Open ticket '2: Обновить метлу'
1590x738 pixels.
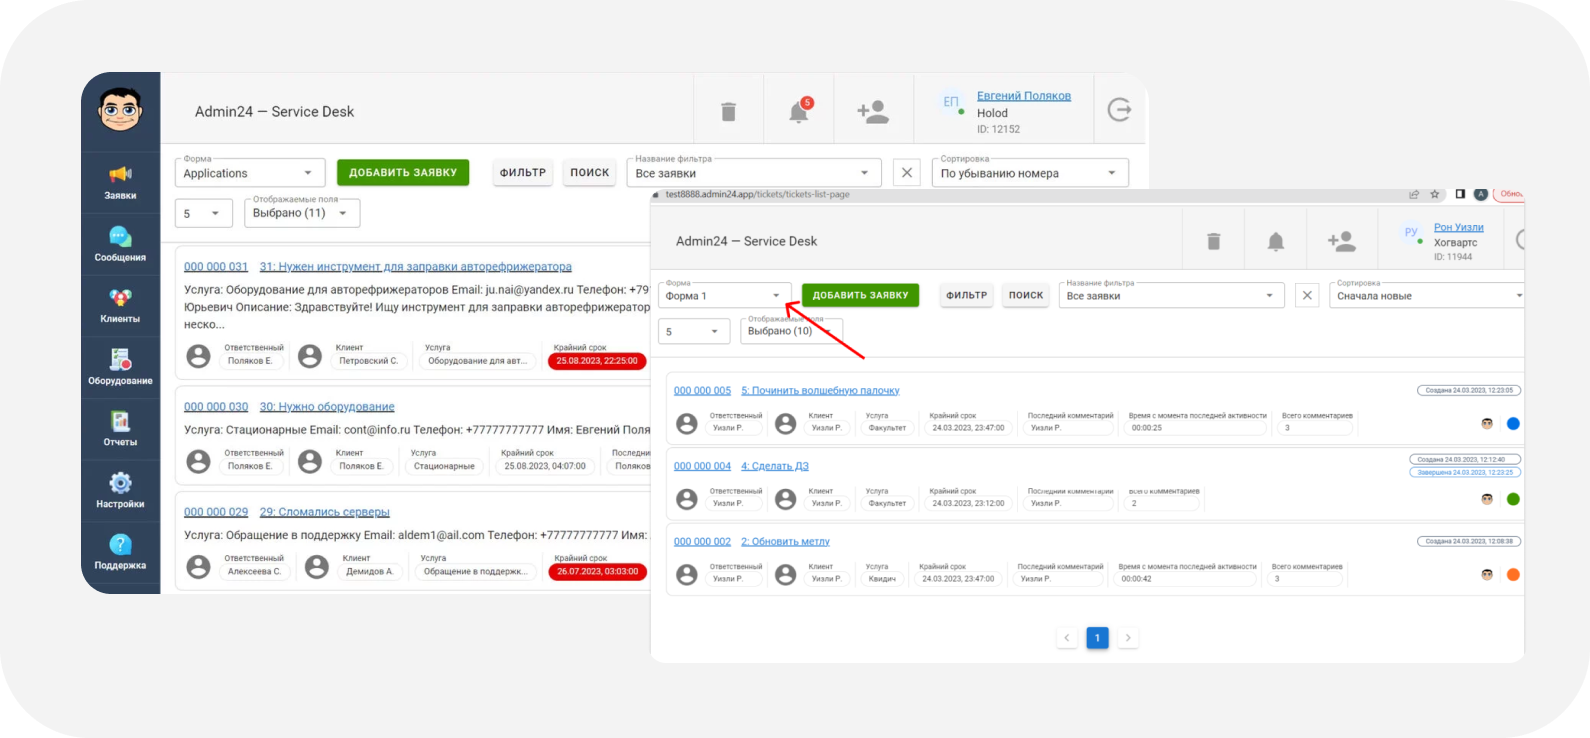click(785, 542)
